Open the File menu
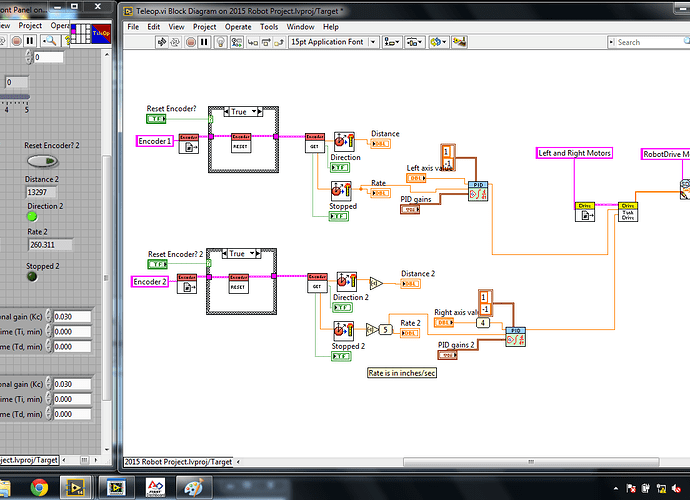Image resolution: width=690 pixels, height=500 pixels. [133, 27]
